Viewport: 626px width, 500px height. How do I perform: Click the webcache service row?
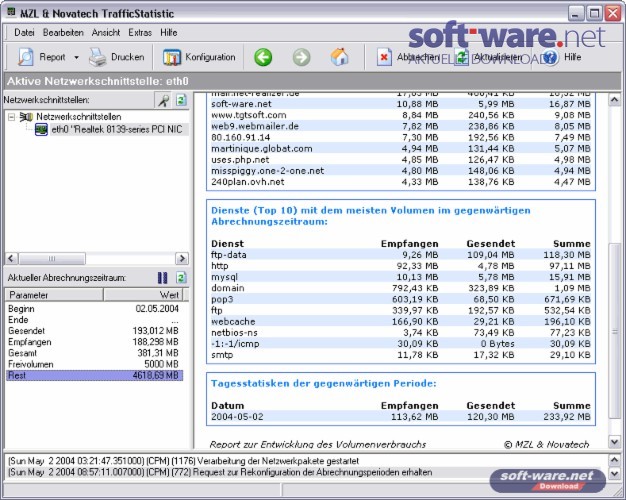400,321
